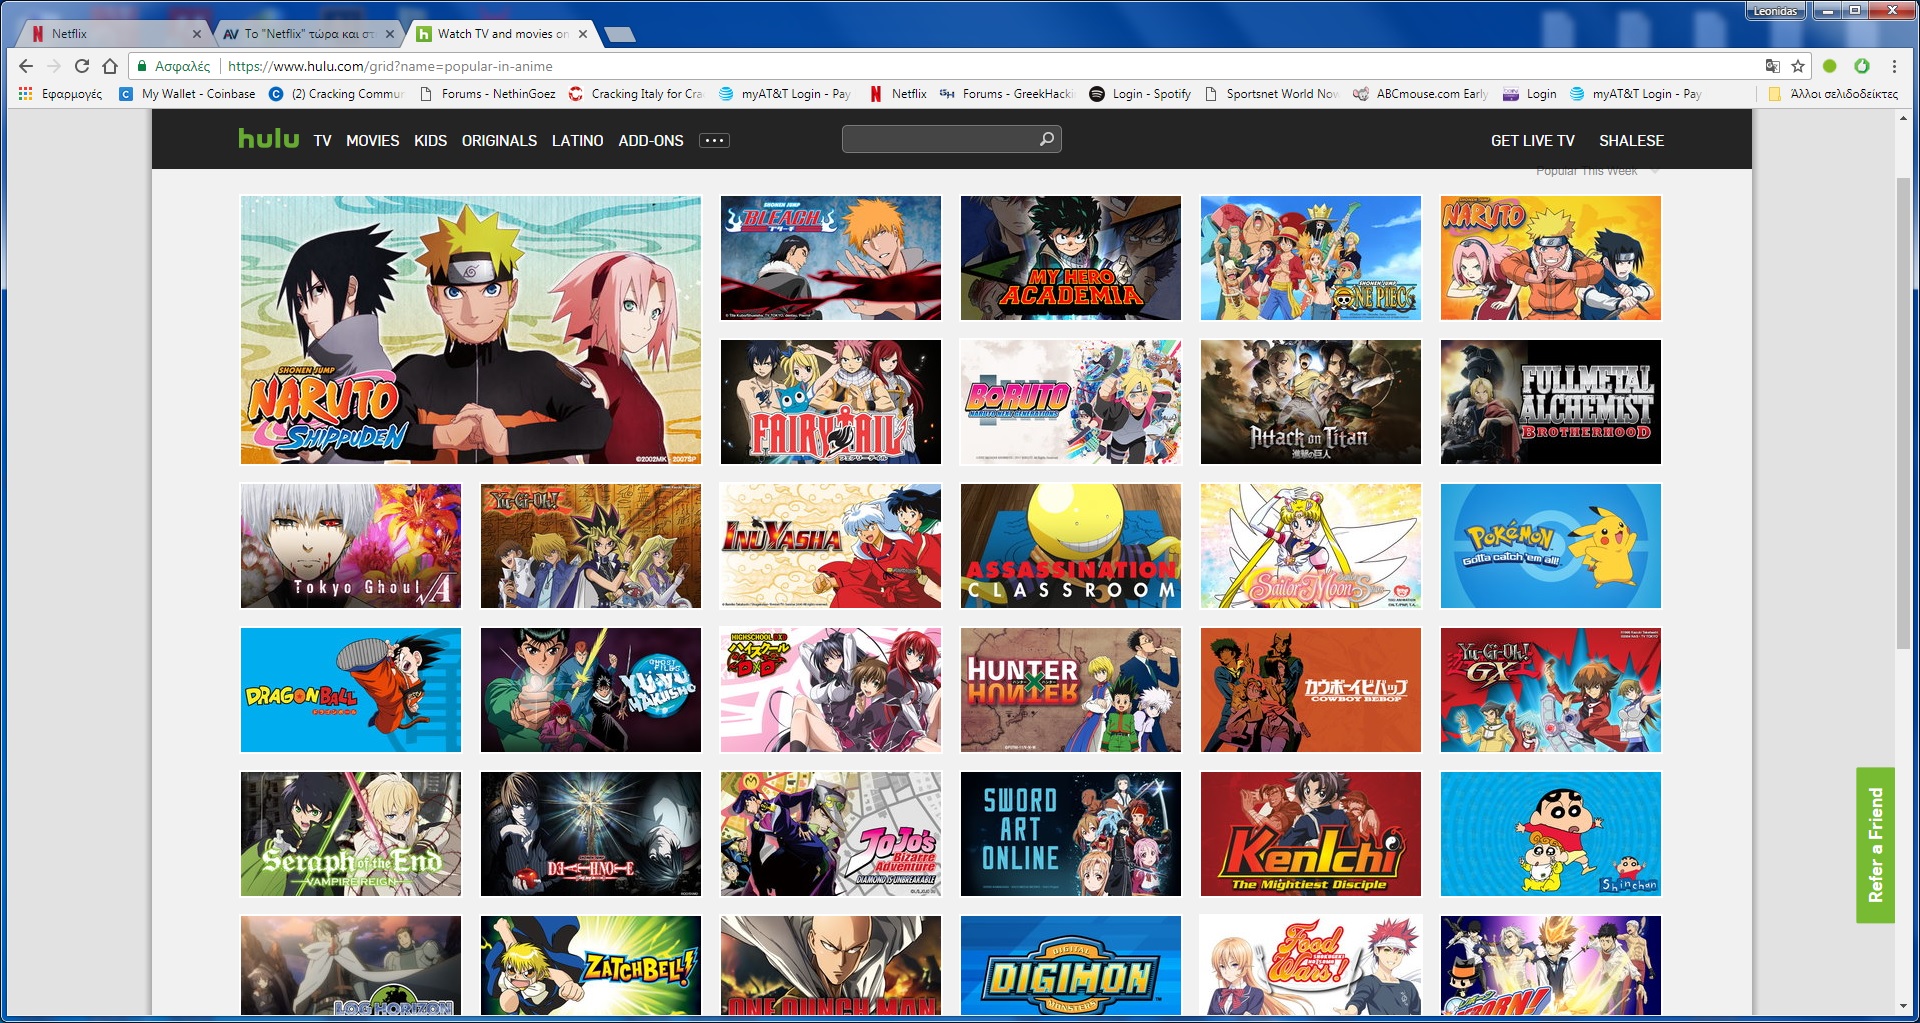Click the Hulu search field
This screenshot has height=1023, width=1920.
tap(951, 139)
